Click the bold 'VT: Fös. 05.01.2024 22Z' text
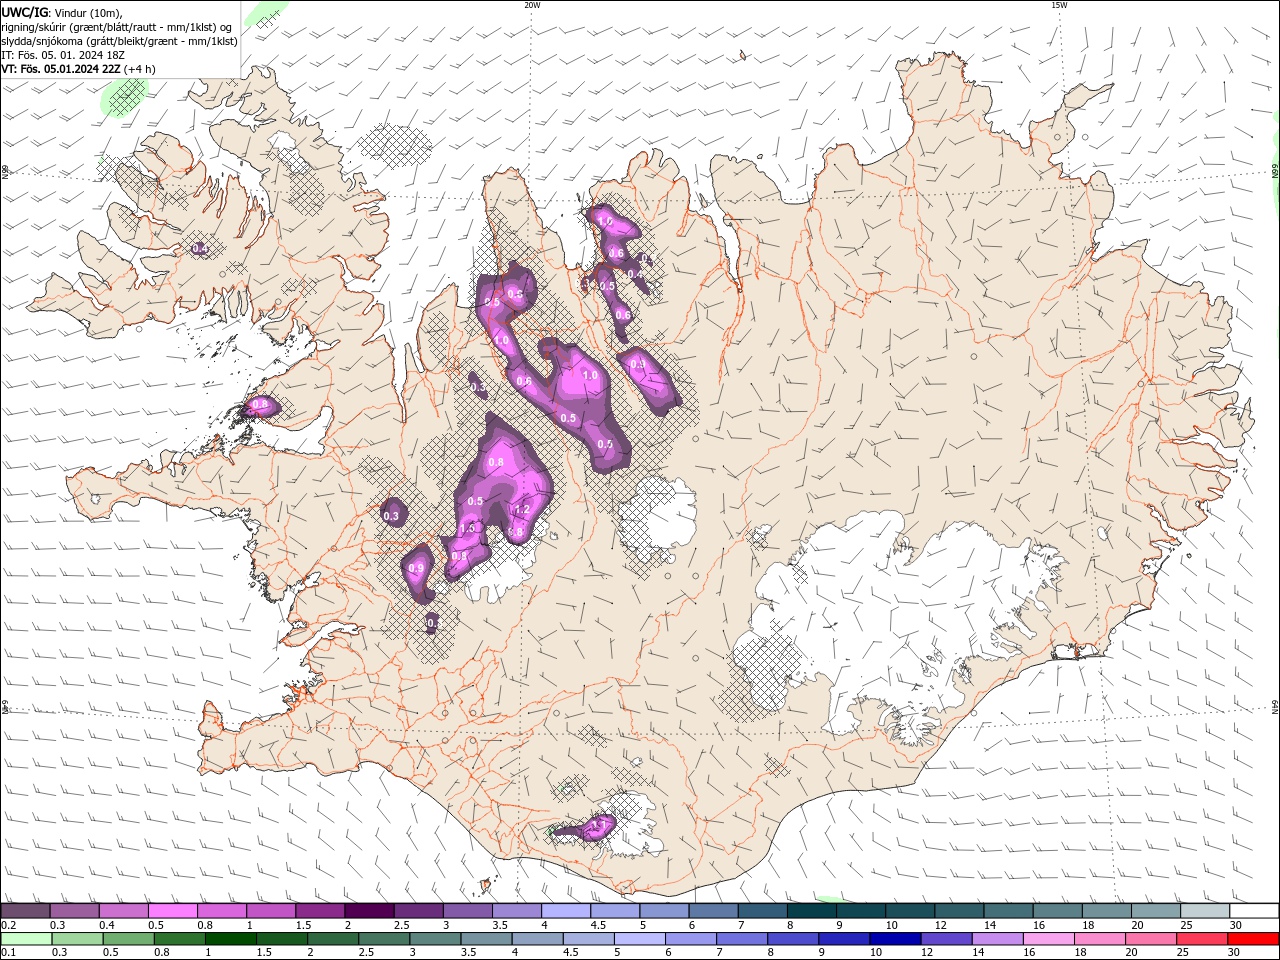Viewport: 1280px width, 960px height. point(61,69)
